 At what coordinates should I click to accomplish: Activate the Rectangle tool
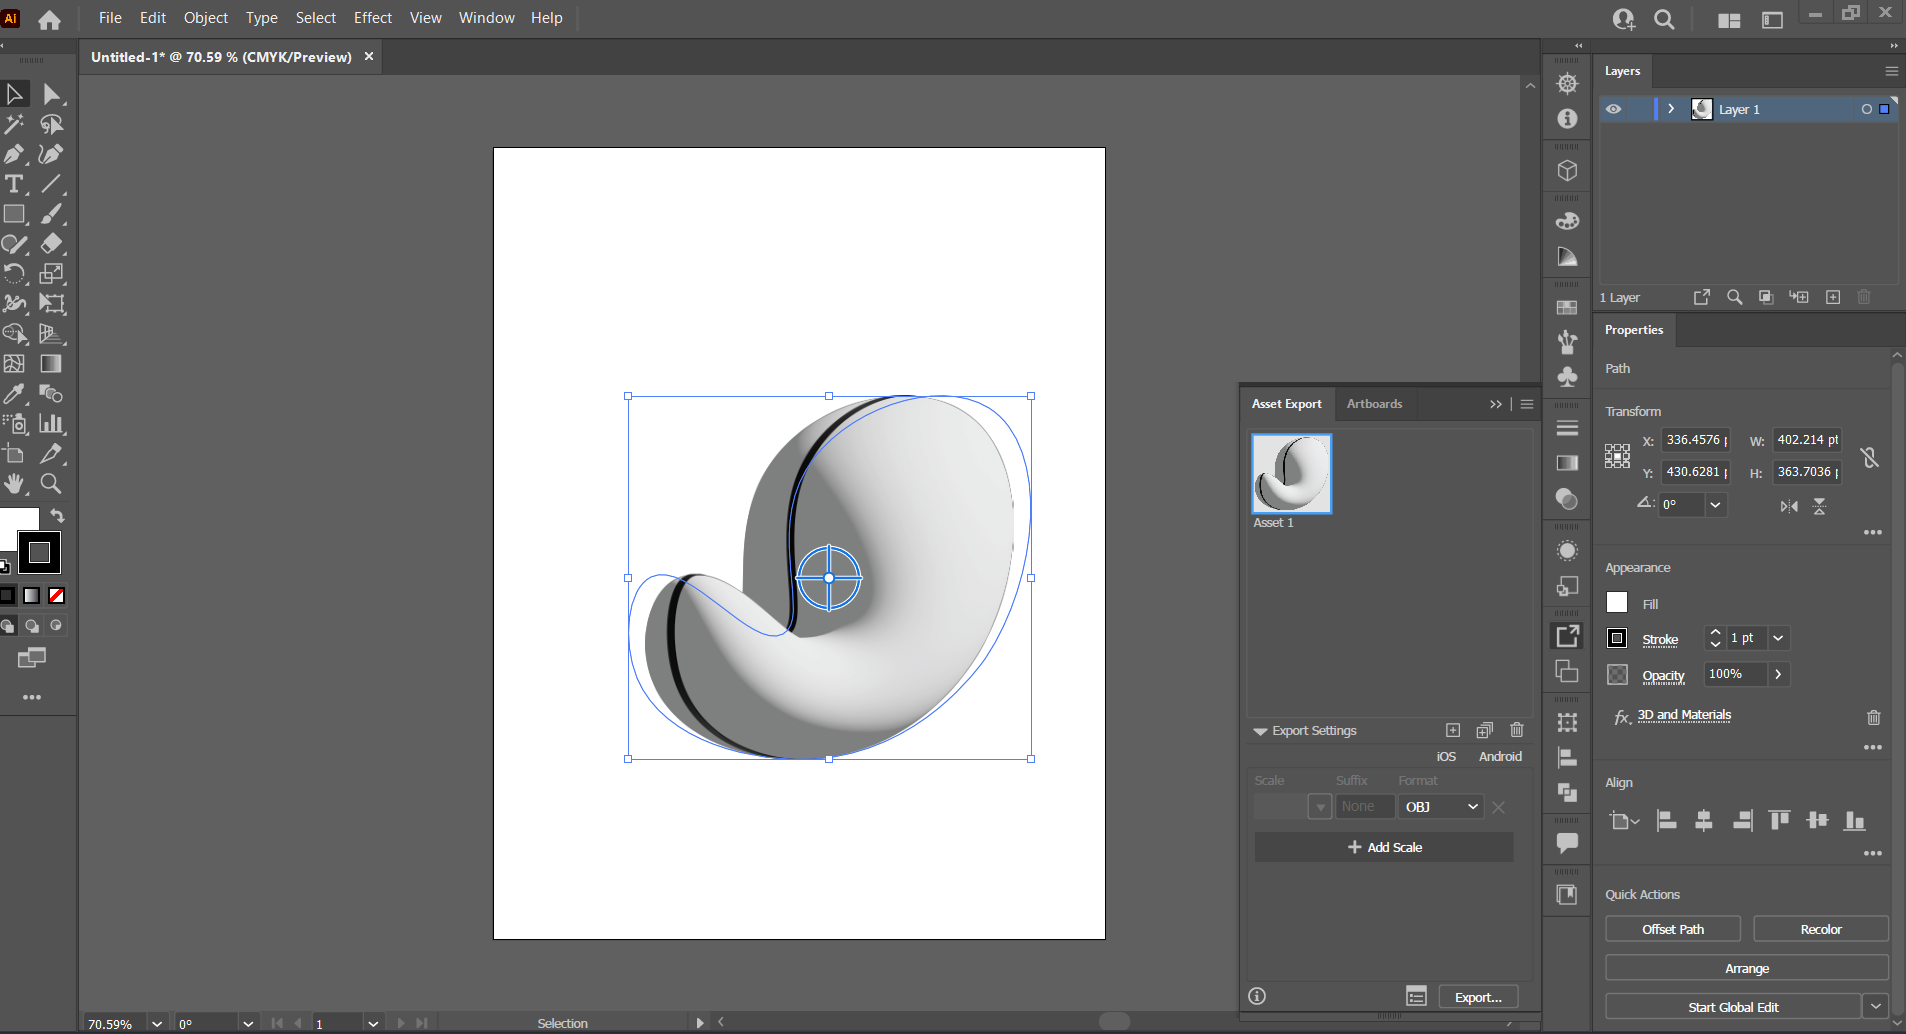pyautogui.click(x=15, y=214)
